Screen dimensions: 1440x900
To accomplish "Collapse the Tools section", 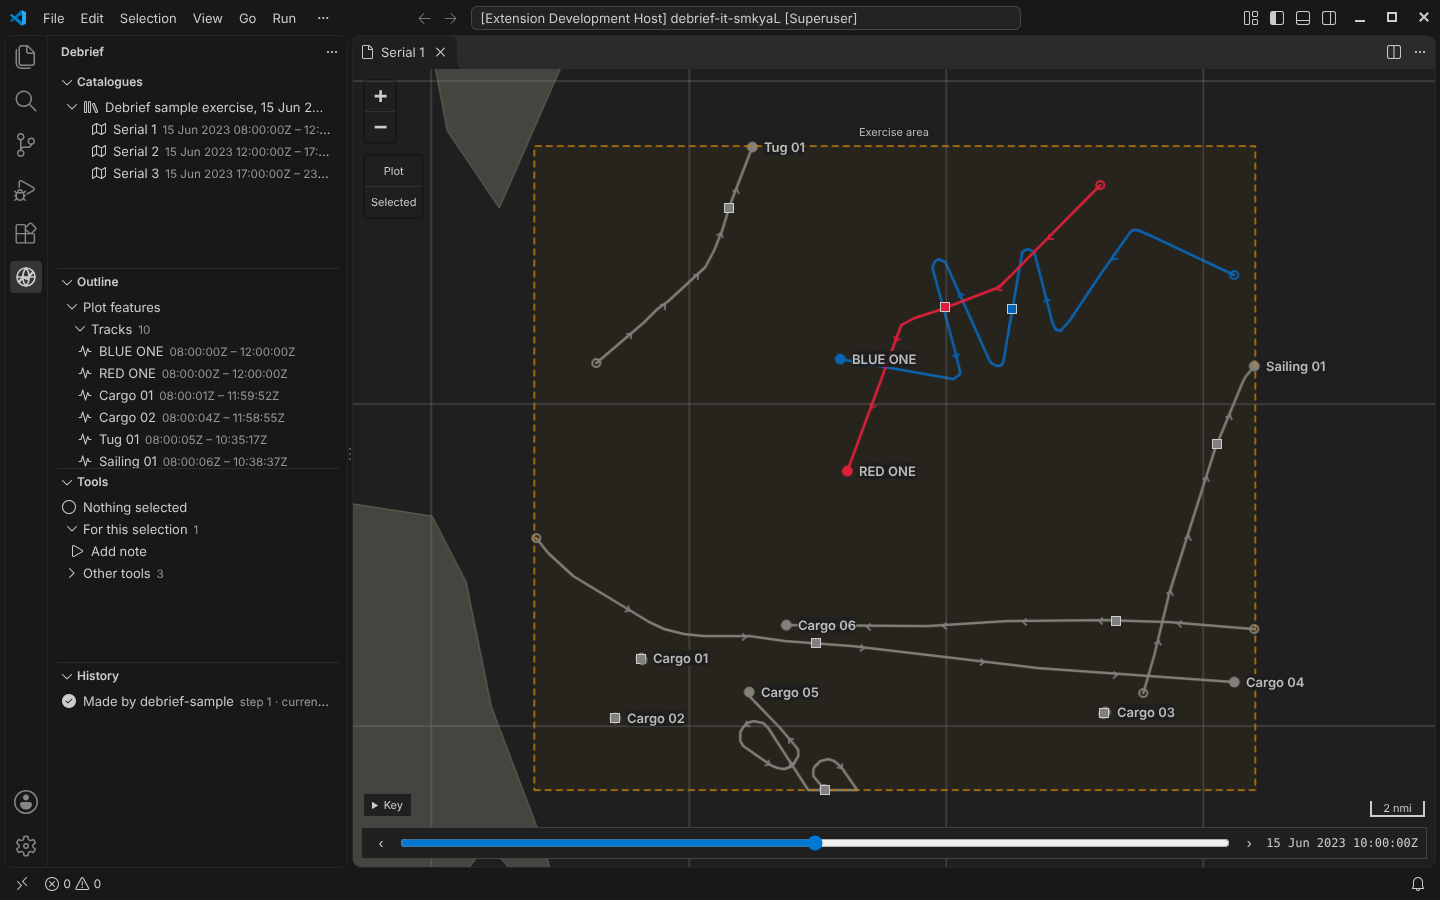I will pos(67,482).
